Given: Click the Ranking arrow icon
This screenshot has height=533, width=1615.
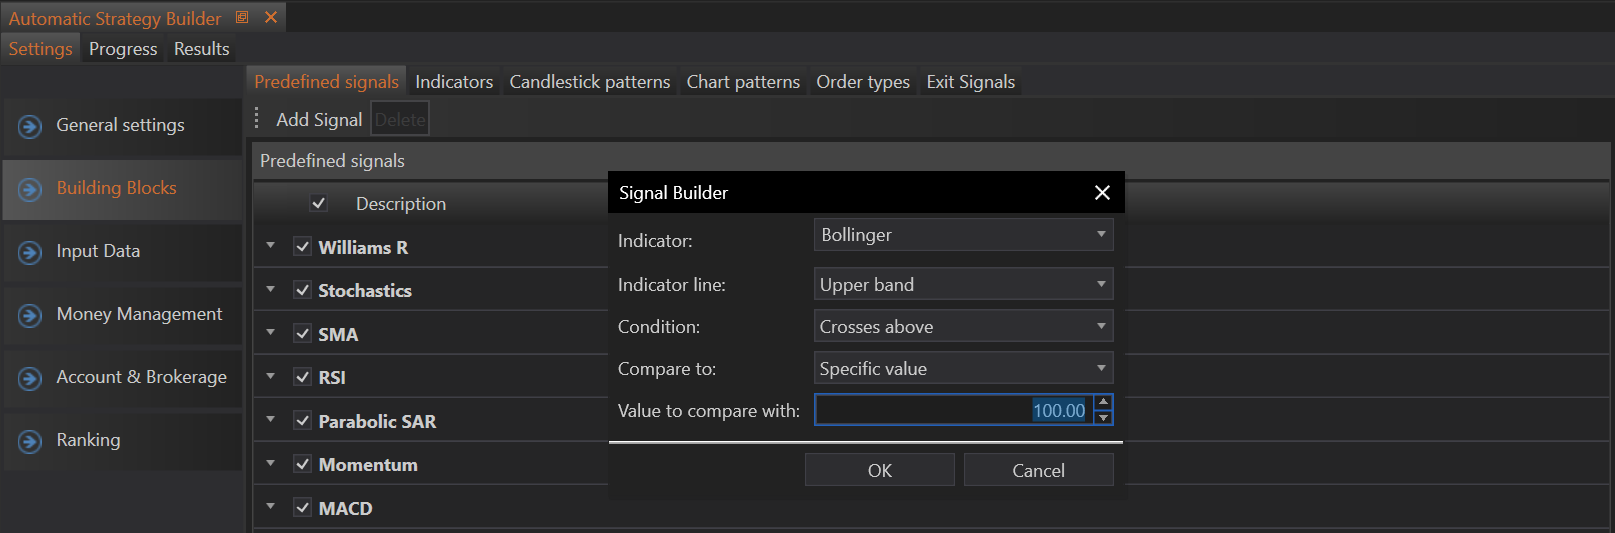Looking at the screenshot, I should point(30,441).
